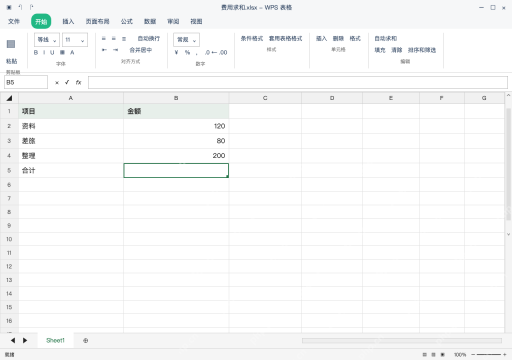
Task: Click Fill 填充 button
Action: [x=380, y=50]
